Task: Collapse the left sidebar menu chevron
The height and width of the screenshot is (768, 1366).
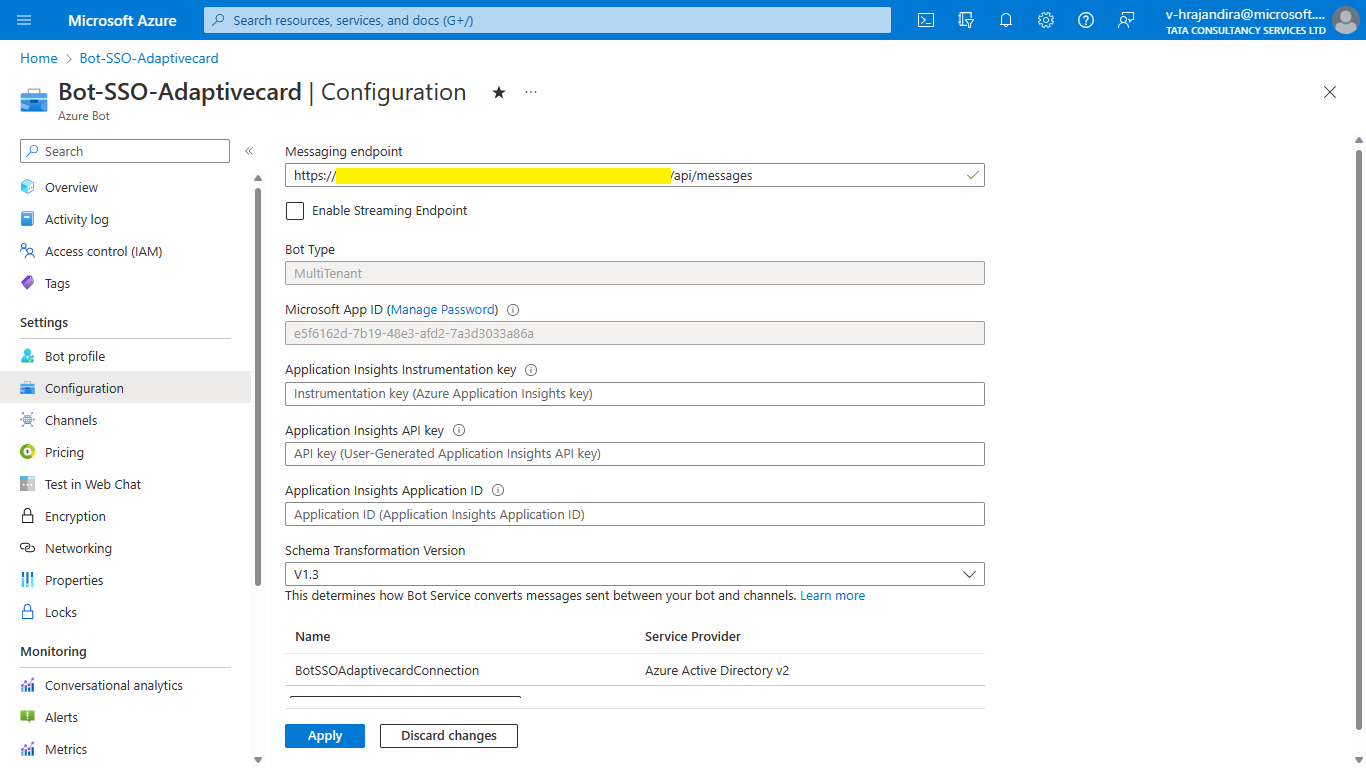Action: 249,151
